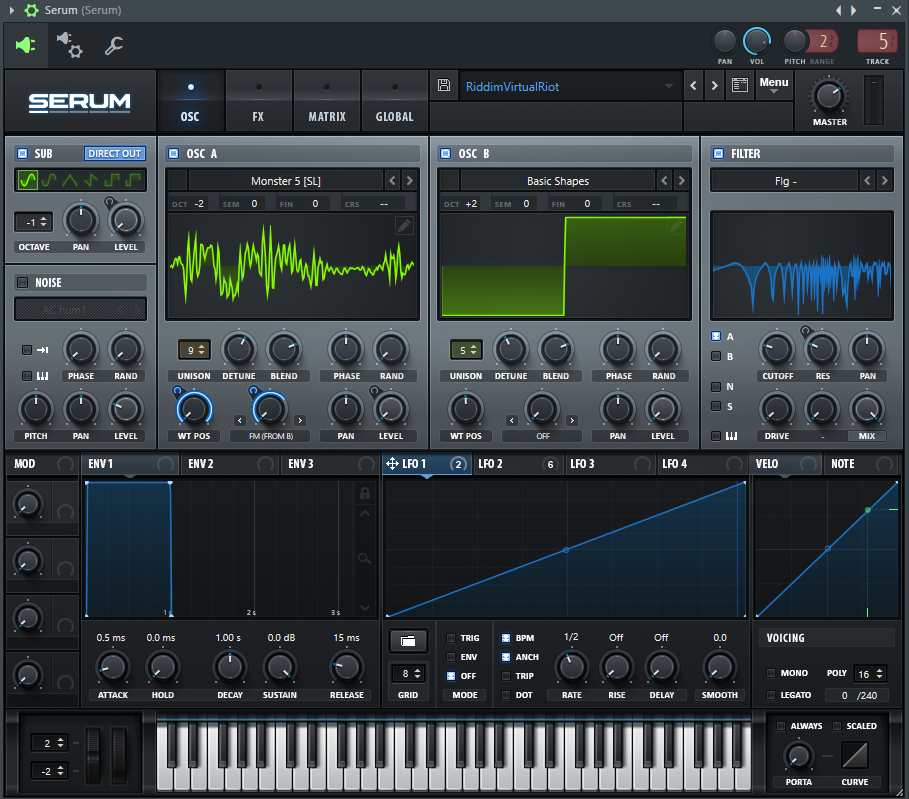Click the PITCH range number display
The image size is (909, 799).
point(822,41)
